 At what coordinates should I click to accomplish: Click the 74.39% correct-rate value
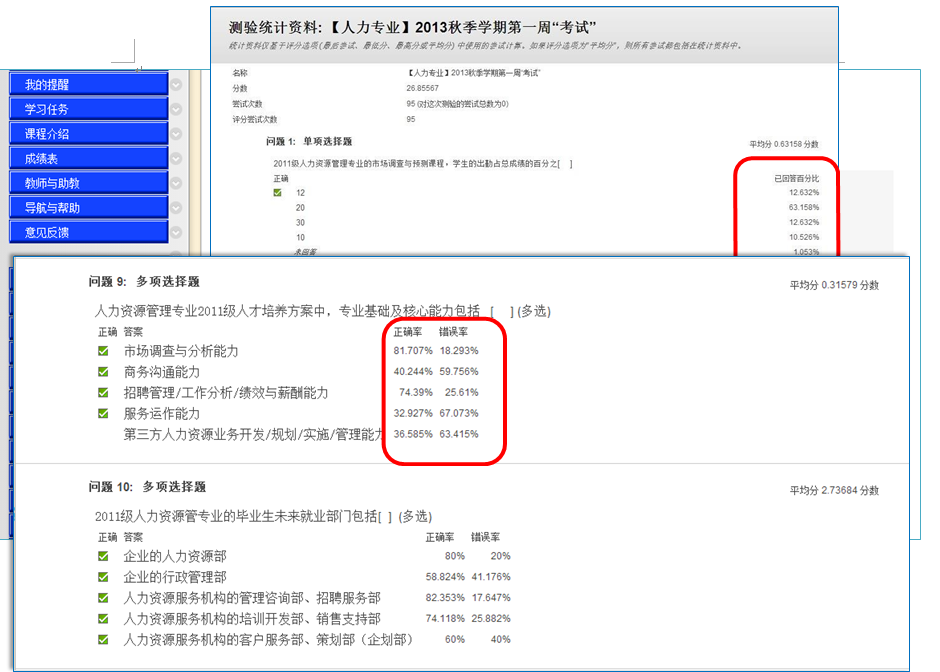(416, 393)
